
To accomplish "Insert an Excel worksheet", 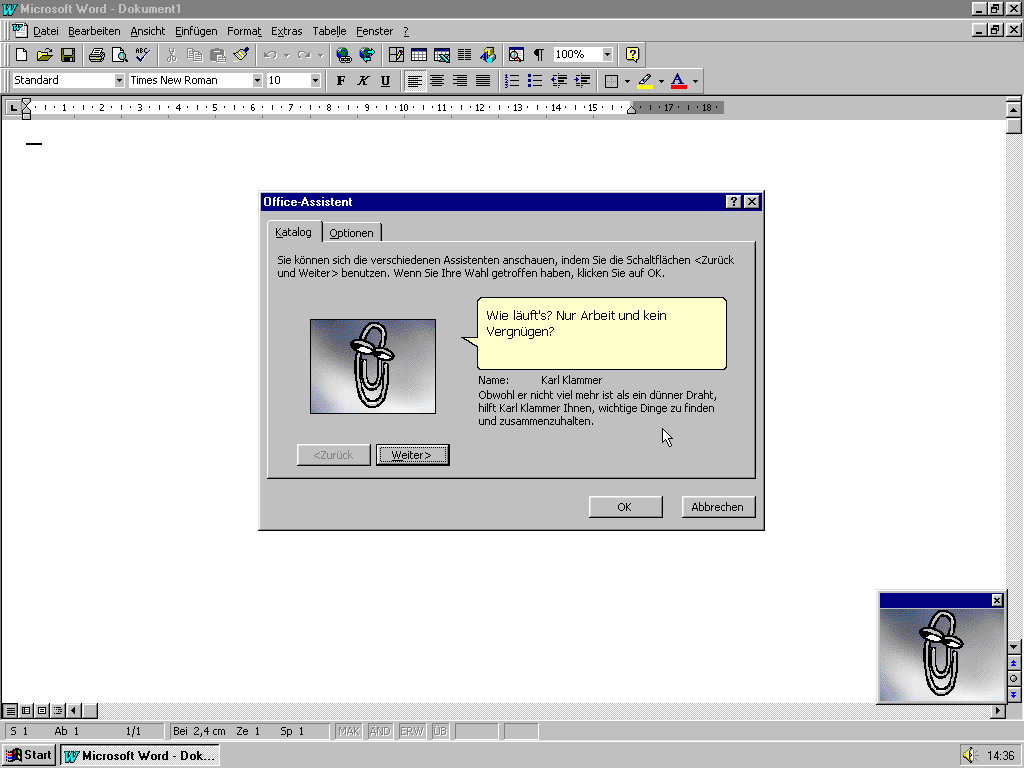I will point(441,55).
